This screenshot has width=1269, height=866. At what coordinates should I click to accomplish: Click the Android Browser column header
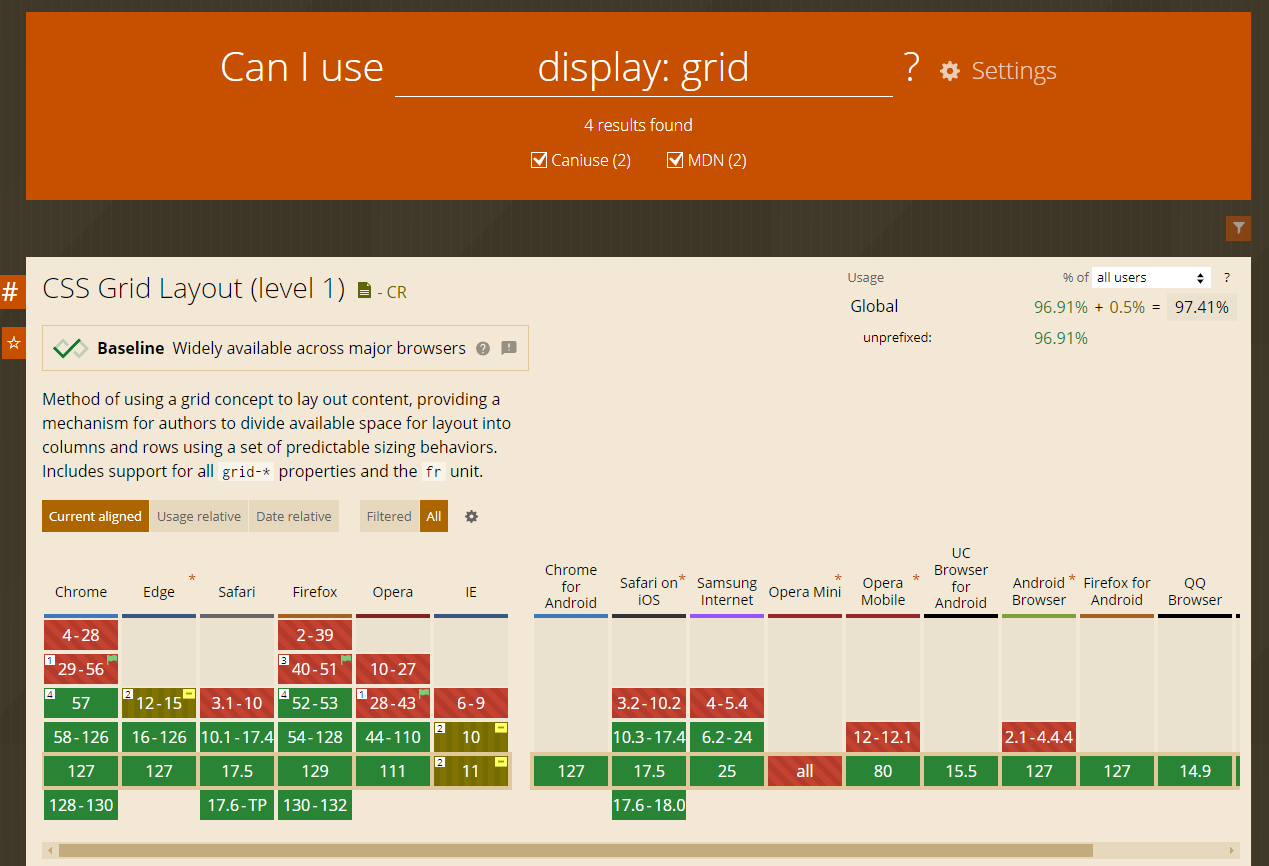pos(1039,591)
